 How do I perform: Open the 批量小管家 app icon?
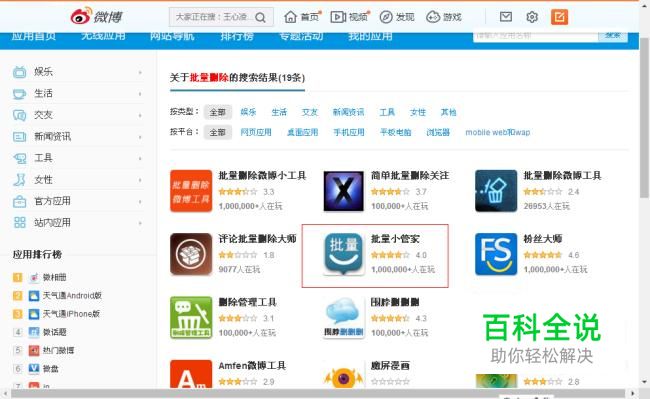344,254
